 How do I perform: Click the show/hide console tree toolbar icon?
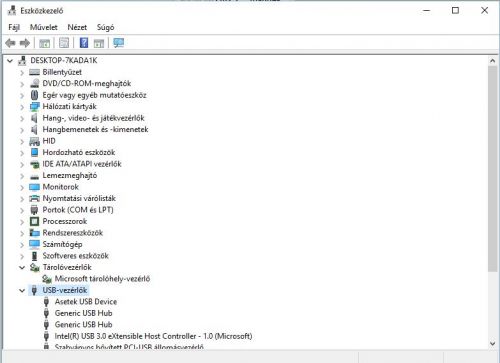coord(44,43)
